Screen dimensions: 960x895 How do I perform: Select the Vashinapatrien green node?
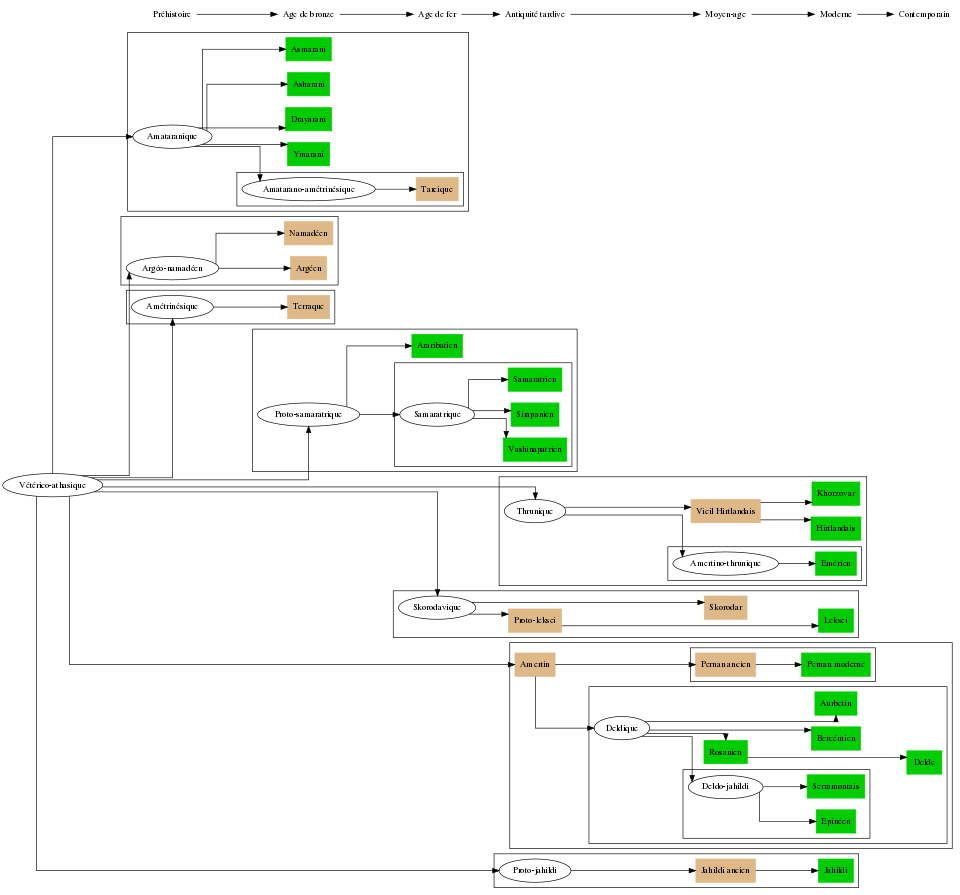(x=535, y=450)
